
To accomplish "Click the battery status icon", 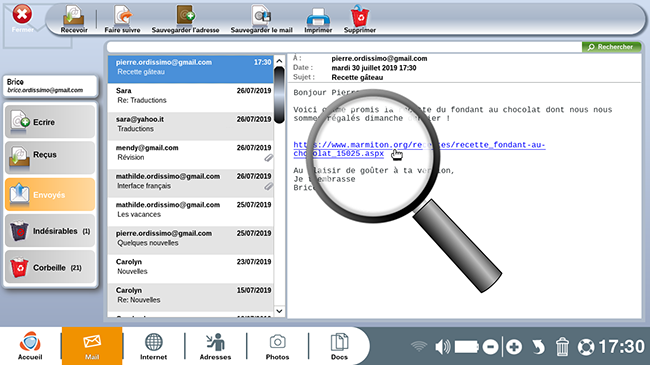I will (467, 347).
